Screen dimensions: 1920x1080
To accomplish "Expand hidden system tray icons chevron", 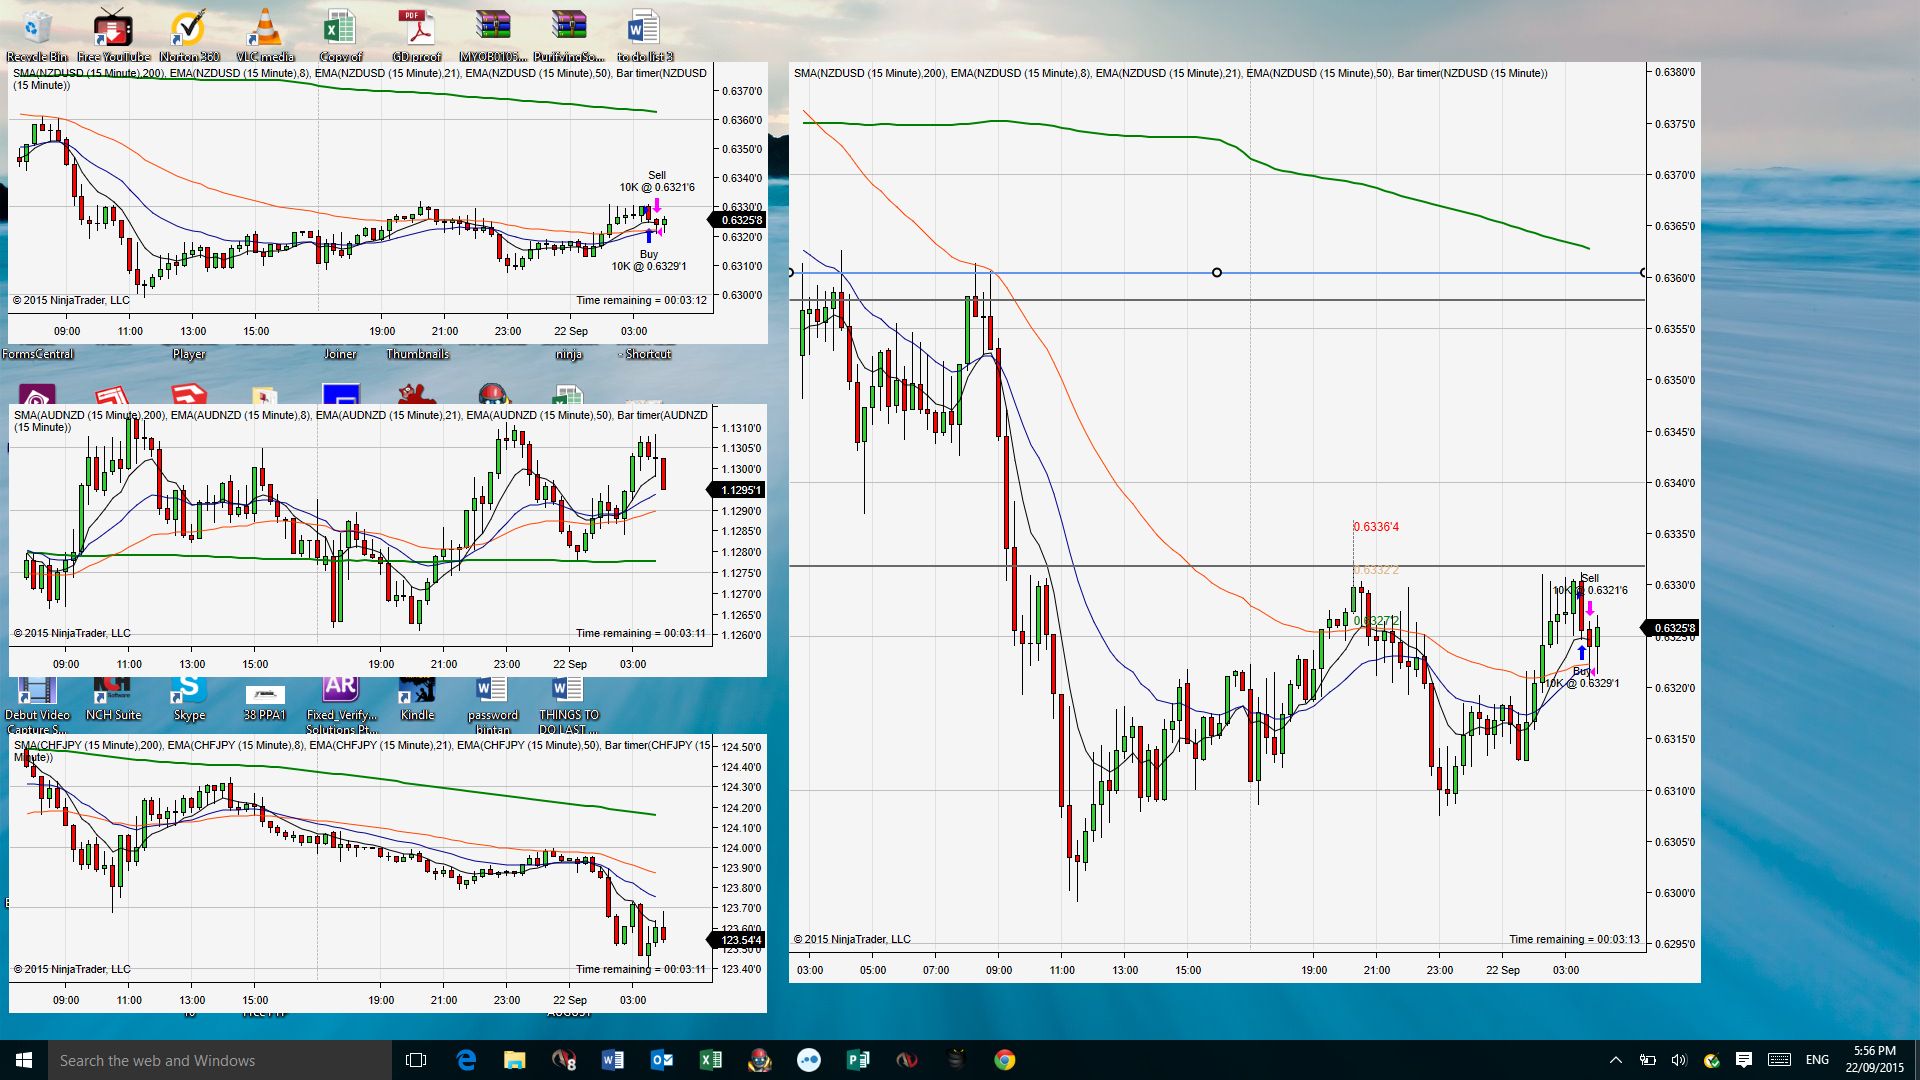I will [x=1615, y=1060].
